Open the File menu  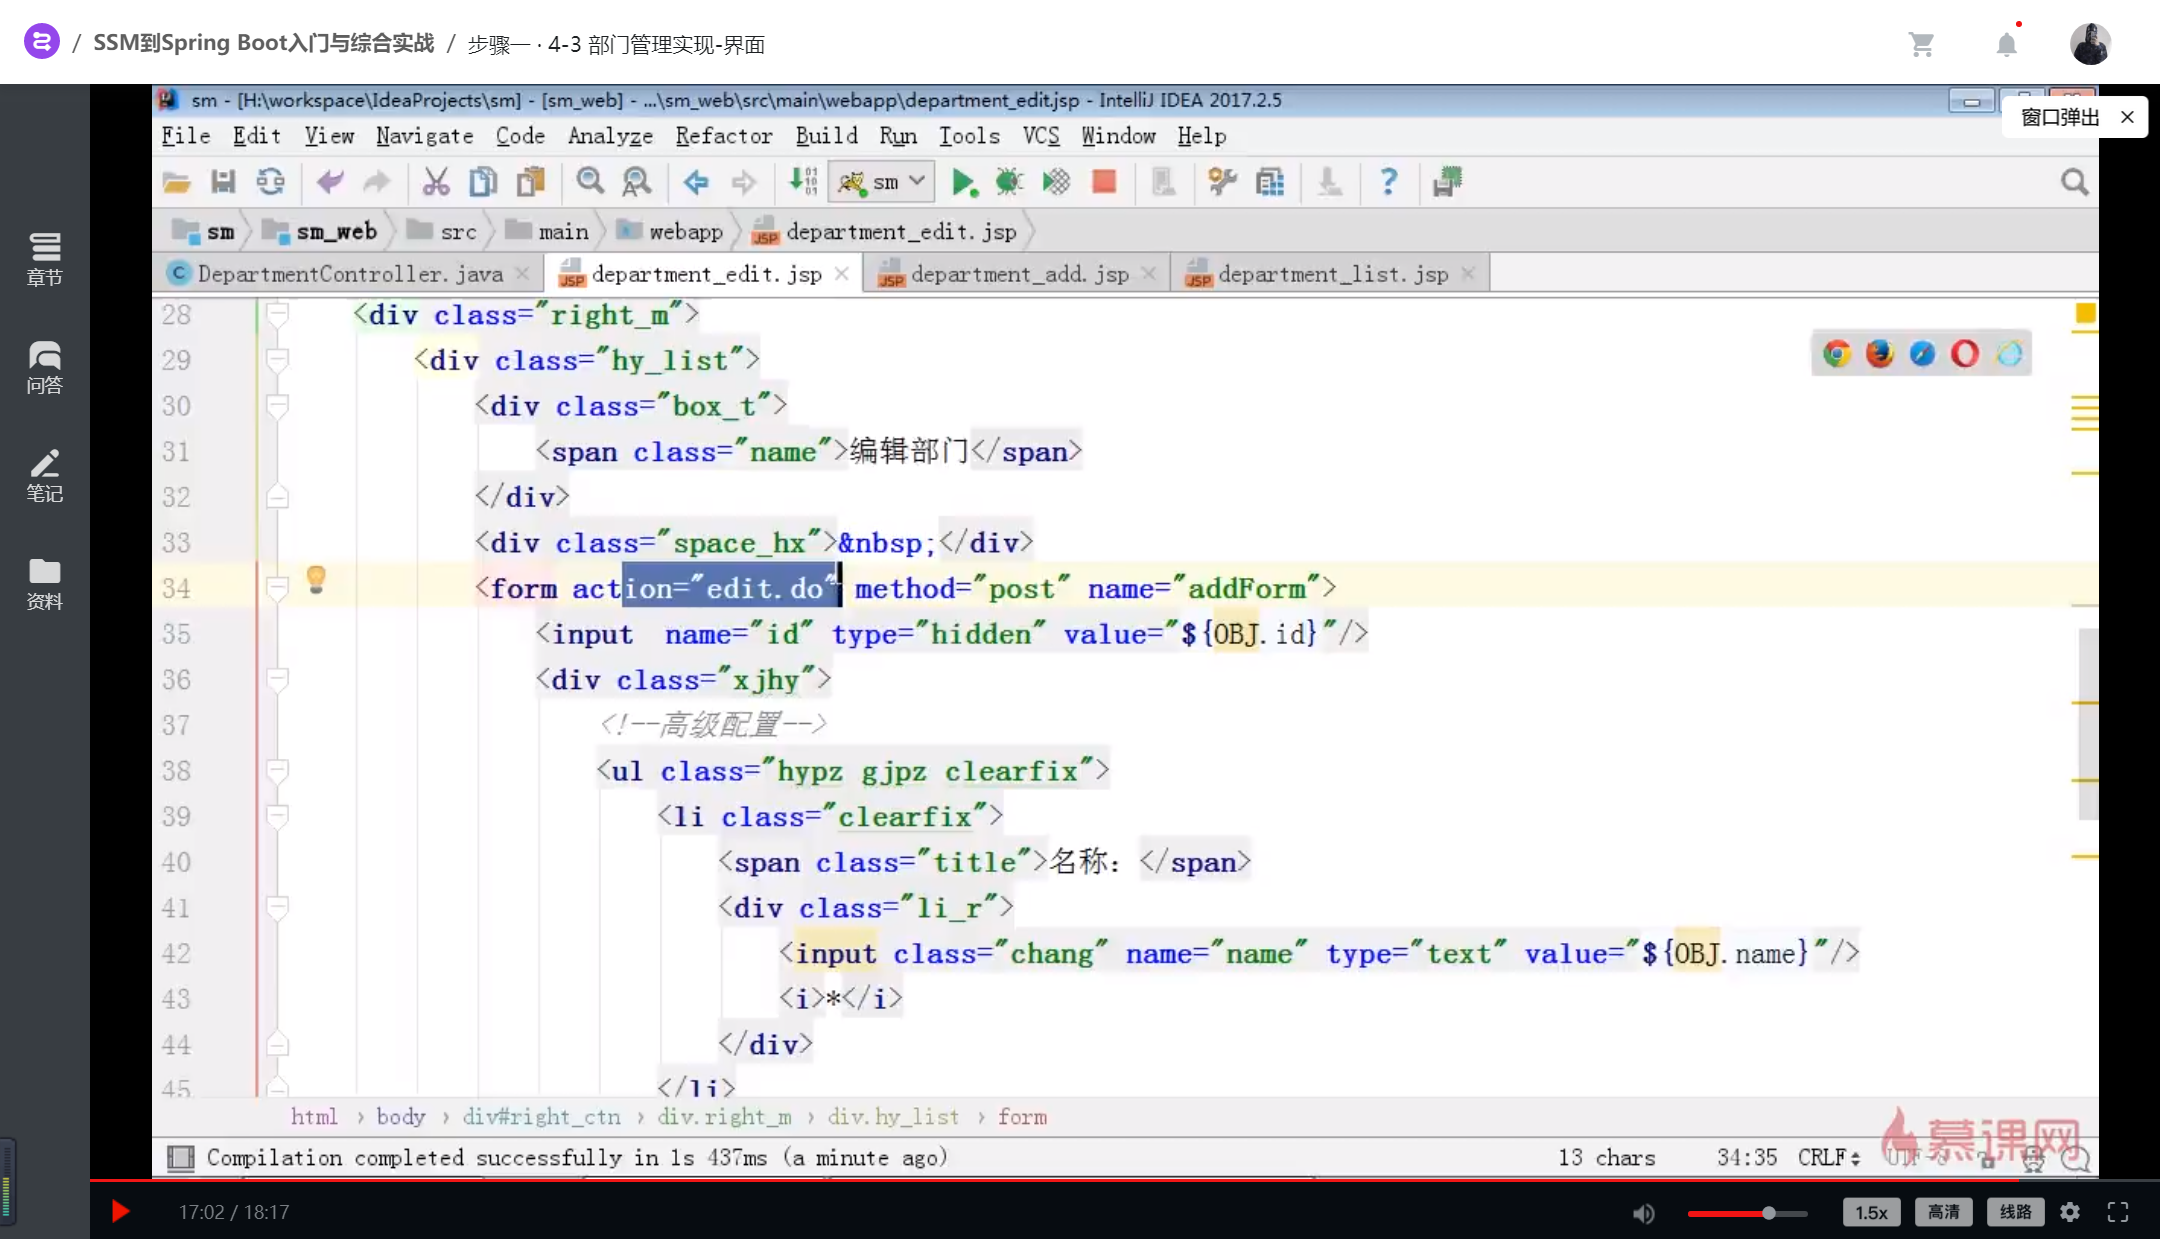click(x=186, y=136)
